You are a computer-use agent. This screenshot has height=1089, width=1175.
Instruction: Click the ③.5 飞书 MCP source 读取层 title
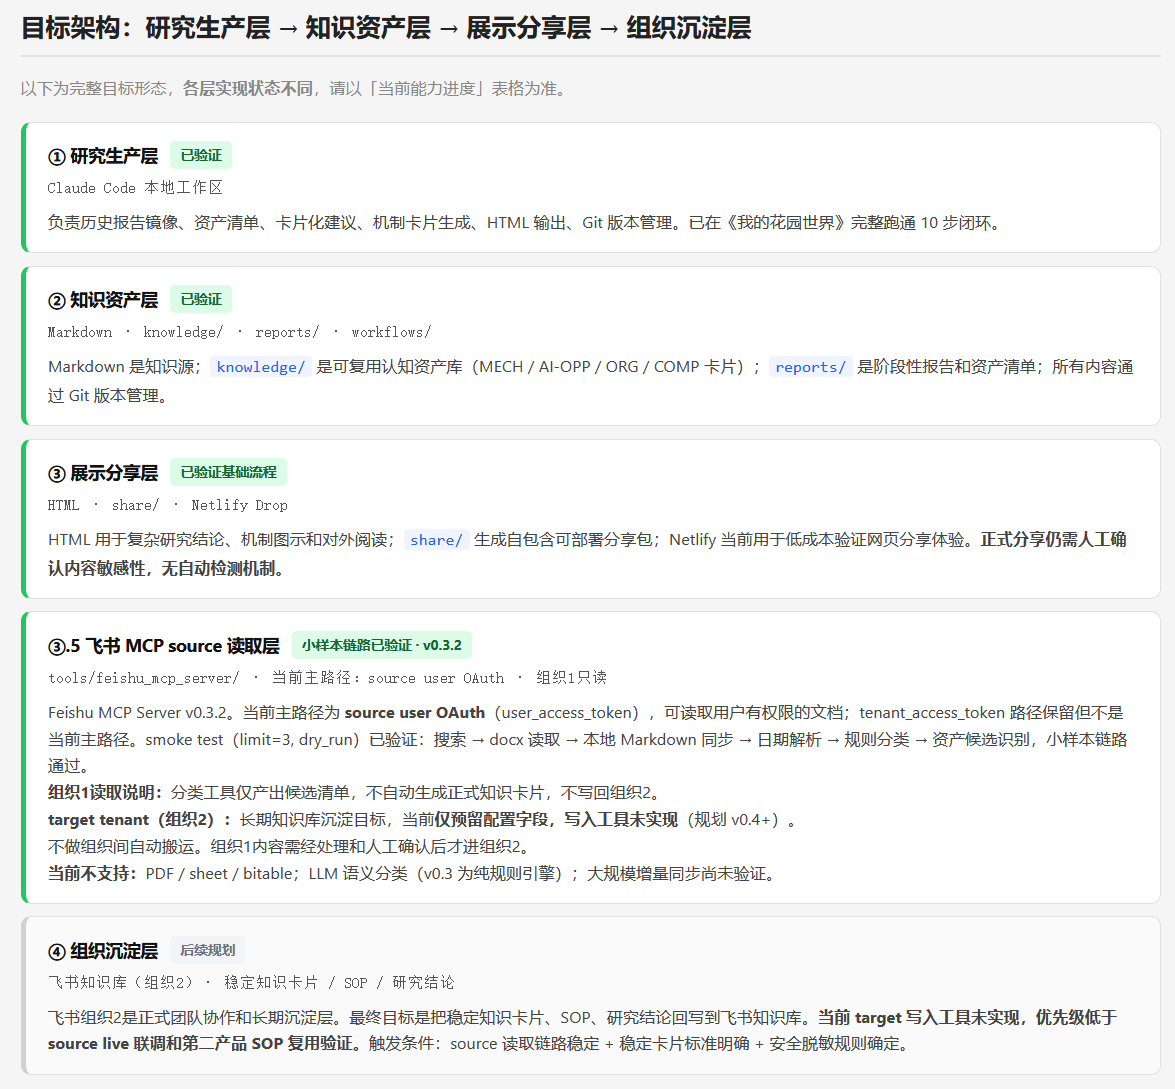coord(163,646)
